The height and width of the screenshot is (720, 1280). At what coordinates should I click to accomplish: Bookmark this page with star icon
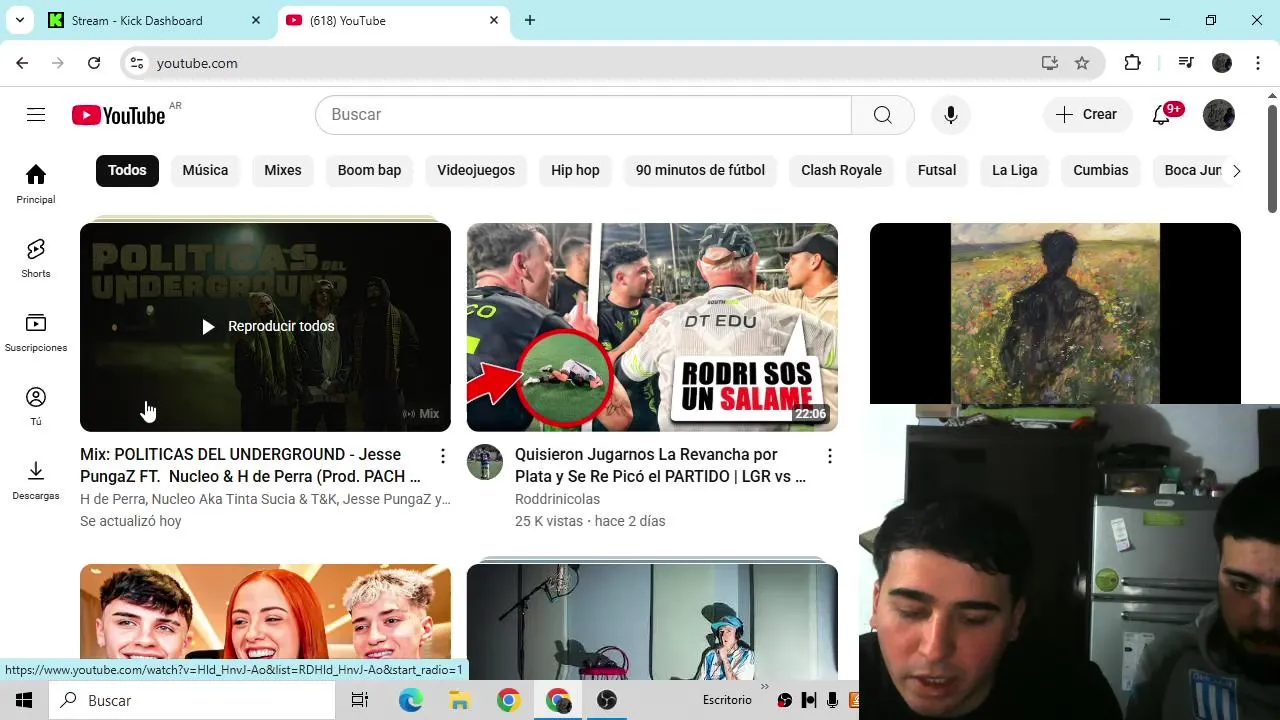pos(1082,63)
